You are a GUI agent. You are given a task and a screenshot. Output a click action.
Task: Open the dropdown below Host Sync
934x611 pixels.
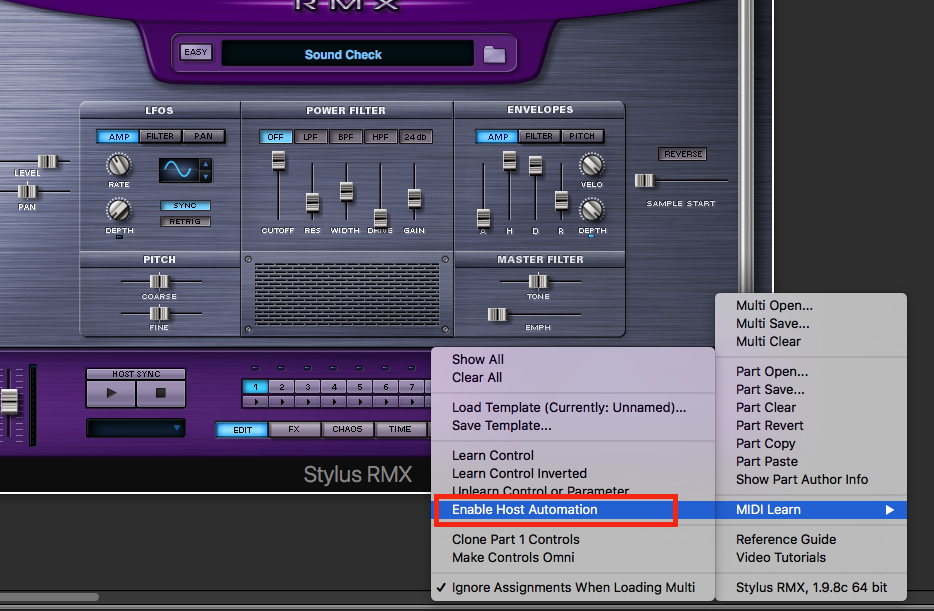pyautogui.click(x=135, y=428)
